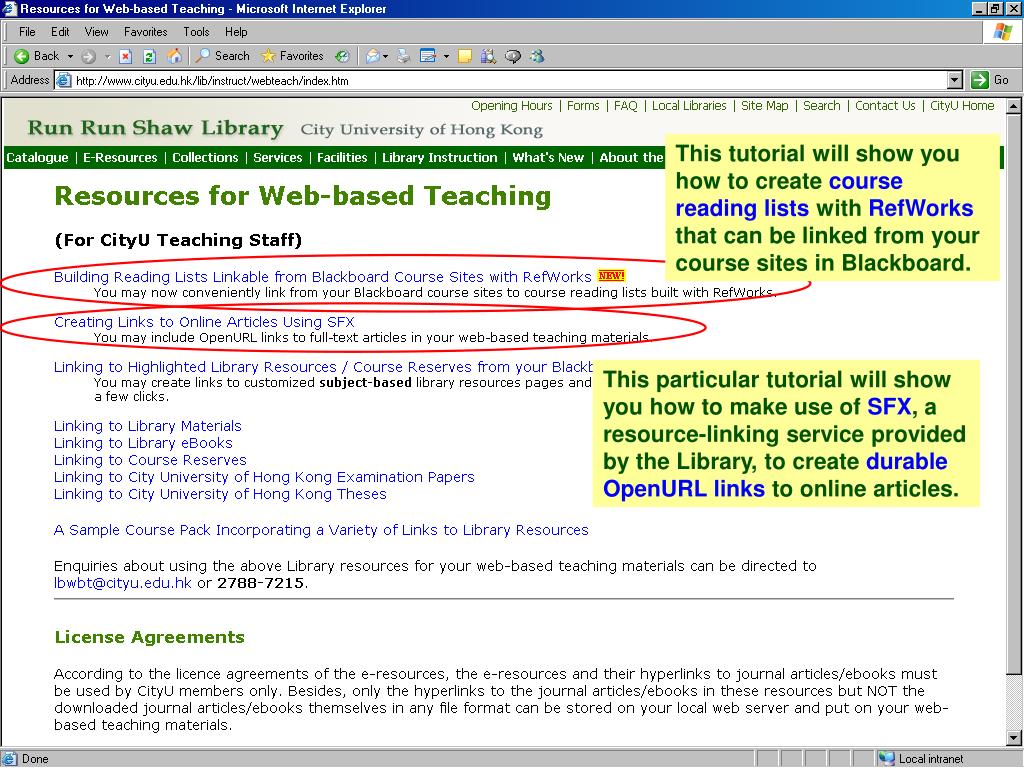Click the Mail toolbar icon
This screenshot has width=1024, height=768.
(x=373, y=57)
